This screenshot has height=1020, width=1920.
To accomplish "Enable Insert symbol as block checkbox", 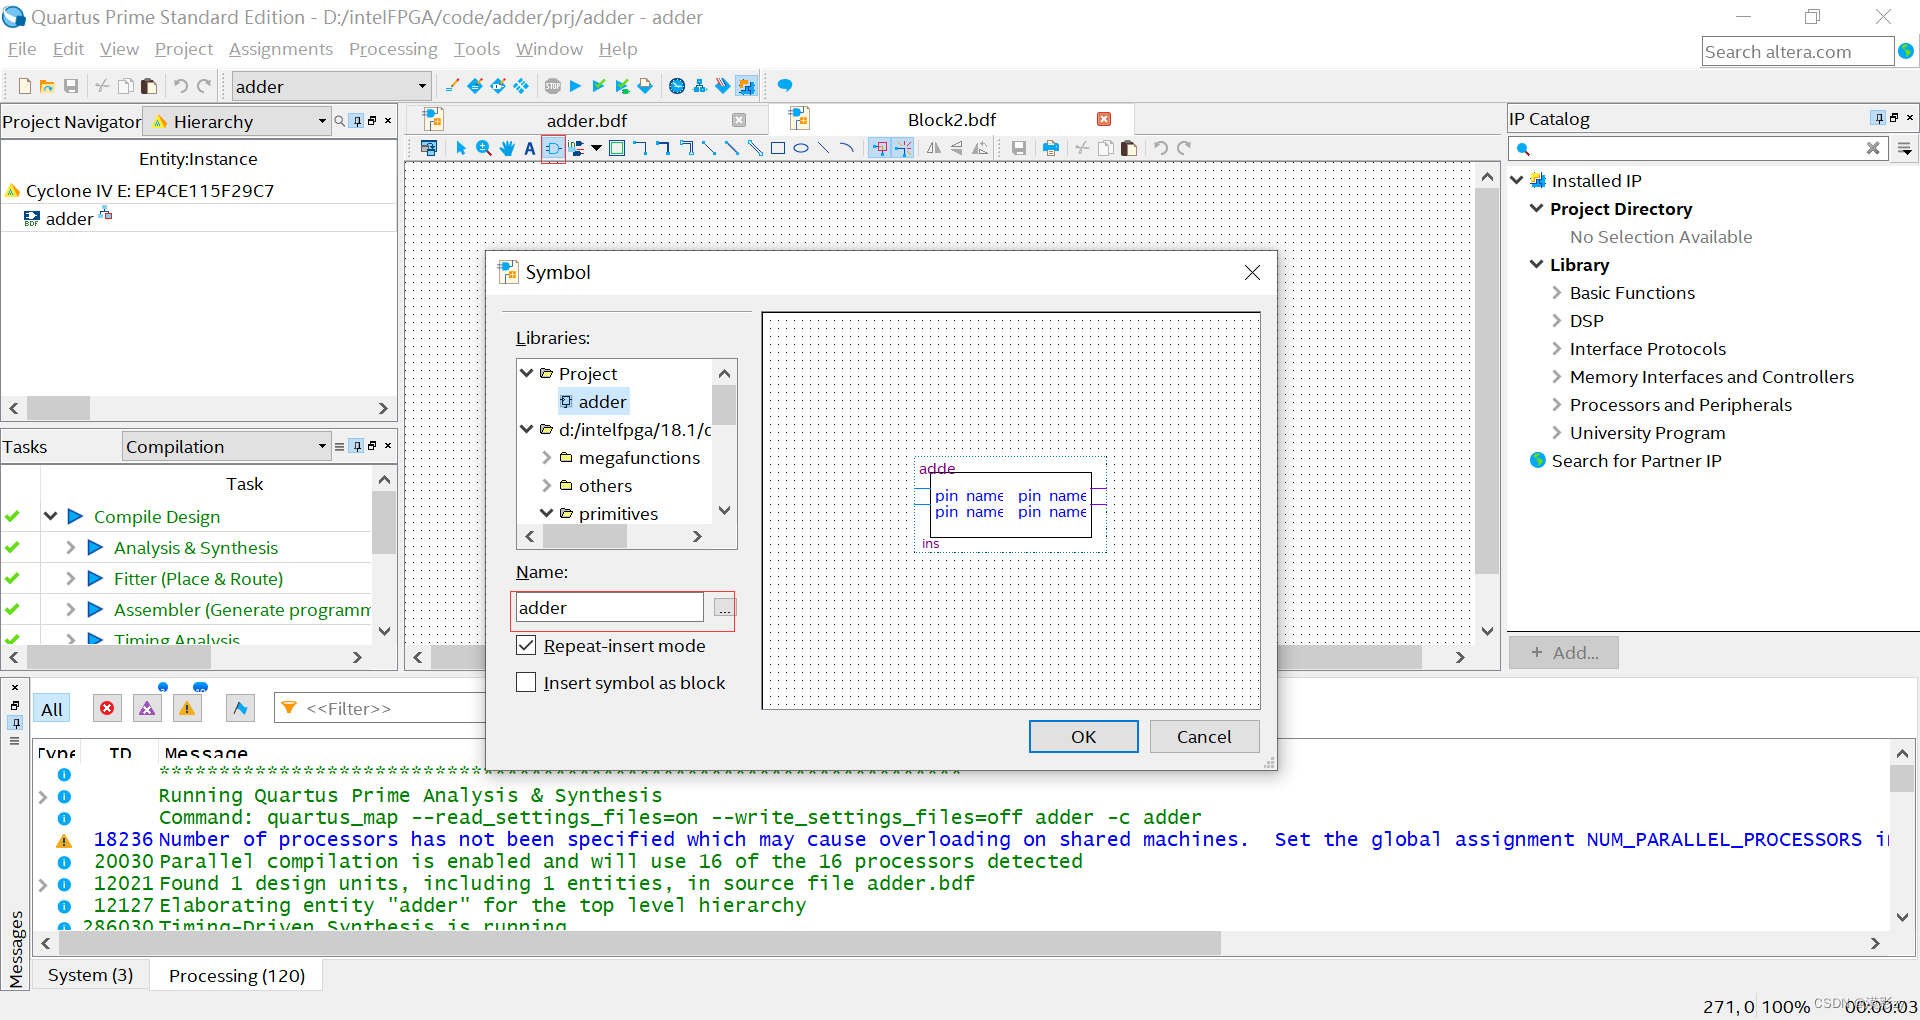I will point(526,683).
